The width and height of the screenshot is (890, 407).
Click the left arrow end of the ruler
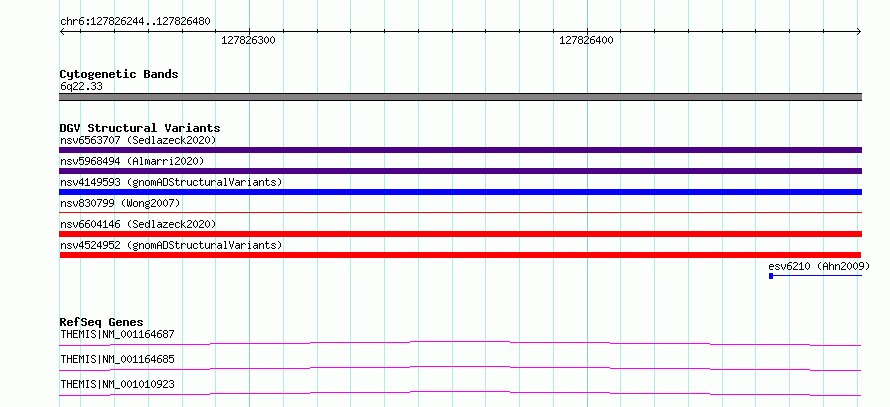tap(63, 32)
